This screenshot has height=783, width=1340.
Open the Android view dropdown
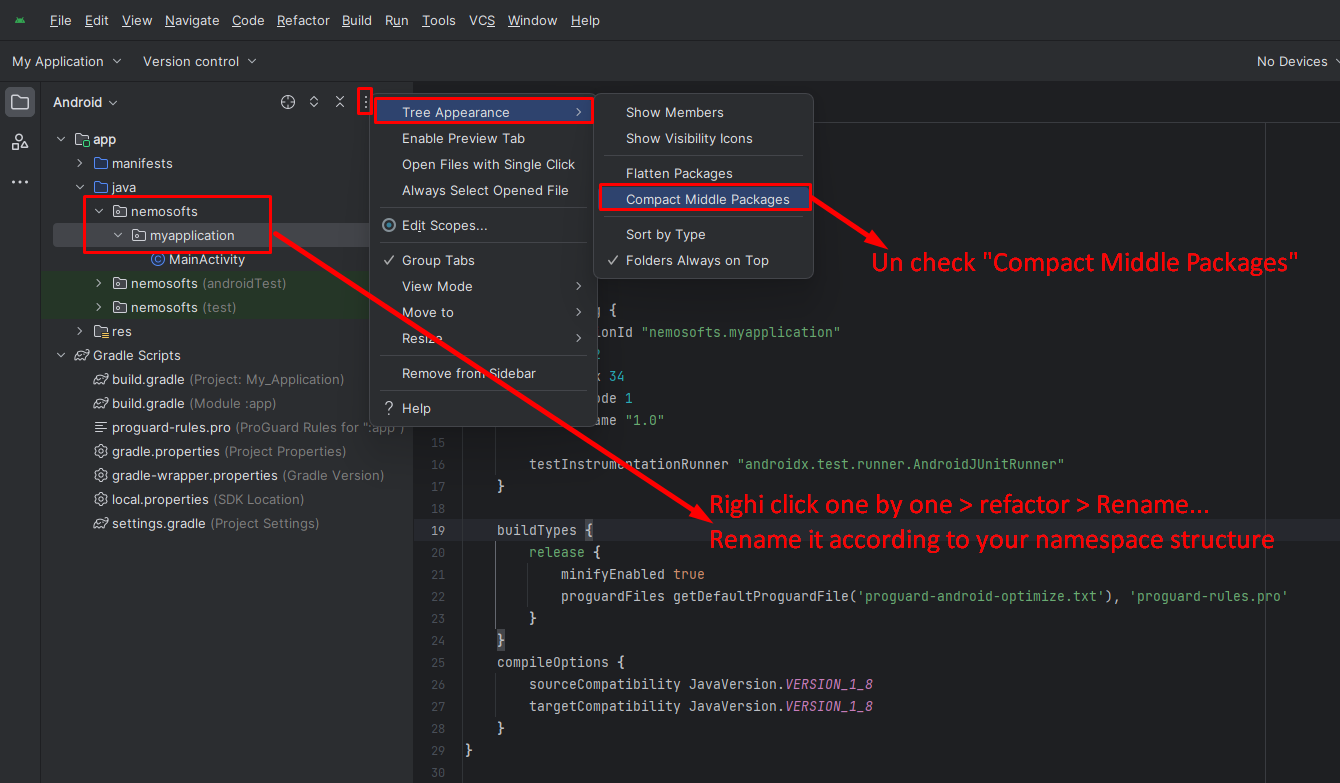tap(85, 102)
